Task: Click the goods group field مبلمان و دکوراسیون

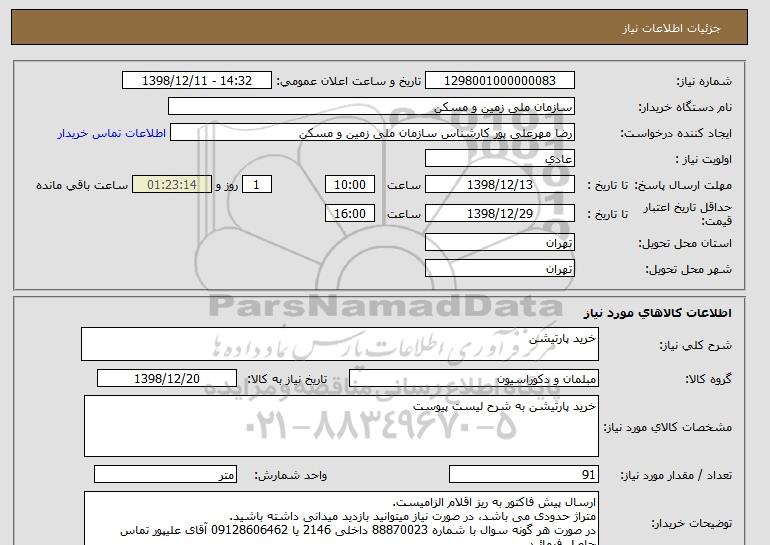Action: (473, 379)
